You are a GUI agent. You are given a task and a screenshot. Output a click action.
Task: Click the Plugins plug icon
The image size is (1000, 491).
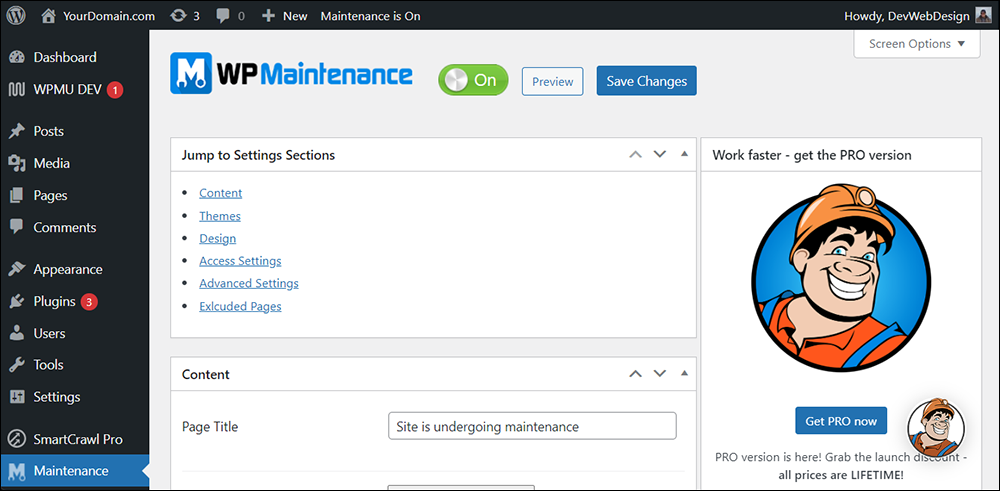(x=17, y=301)
